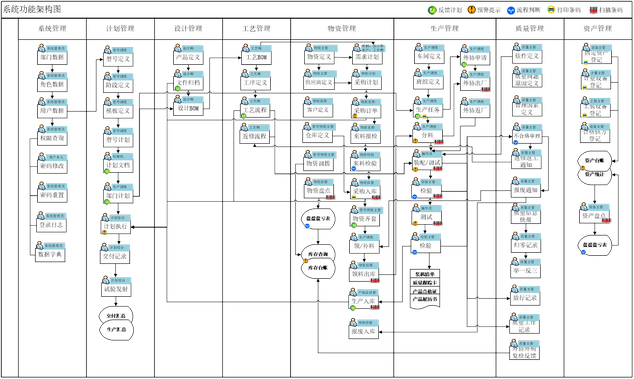This screenshot has width=634, height=379.
Task: Click the red 扫描条码 scanner icon
Action: click(x=593, y=10)
